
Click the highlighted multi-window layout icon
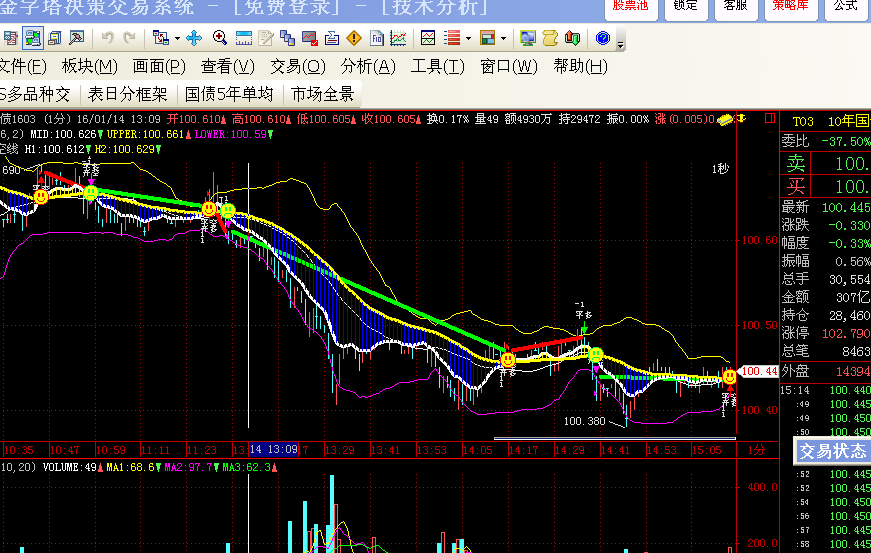coord(33,38)
